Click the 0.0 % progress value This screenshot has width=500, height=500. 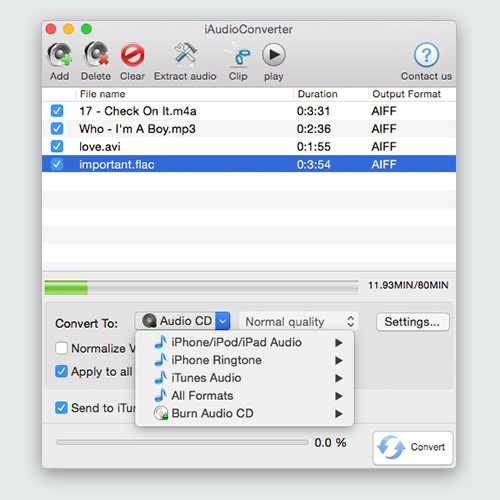pyautogui.click(x=330, y=443)
